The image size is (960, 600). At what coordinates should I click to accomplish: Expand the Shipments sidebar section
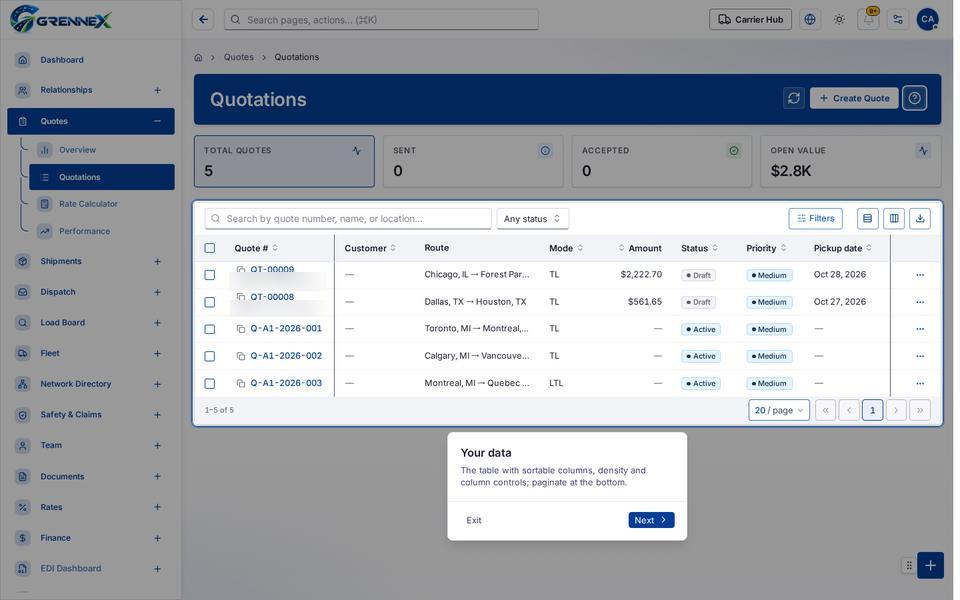(x=157, y=261)
